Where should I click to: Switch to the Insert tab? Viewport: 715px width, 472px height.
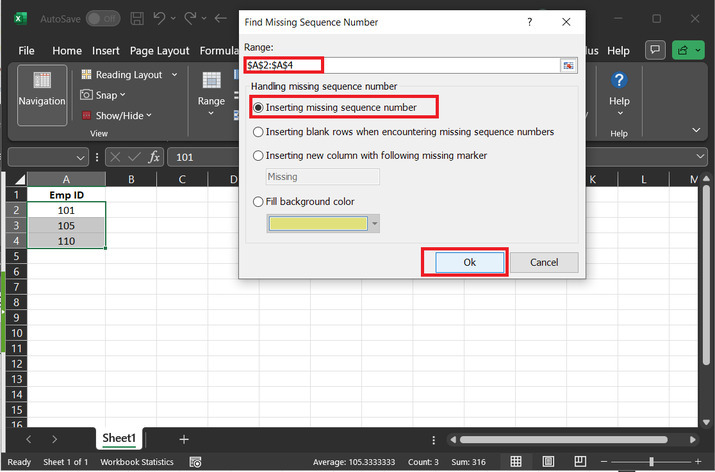tap(106, 51)
